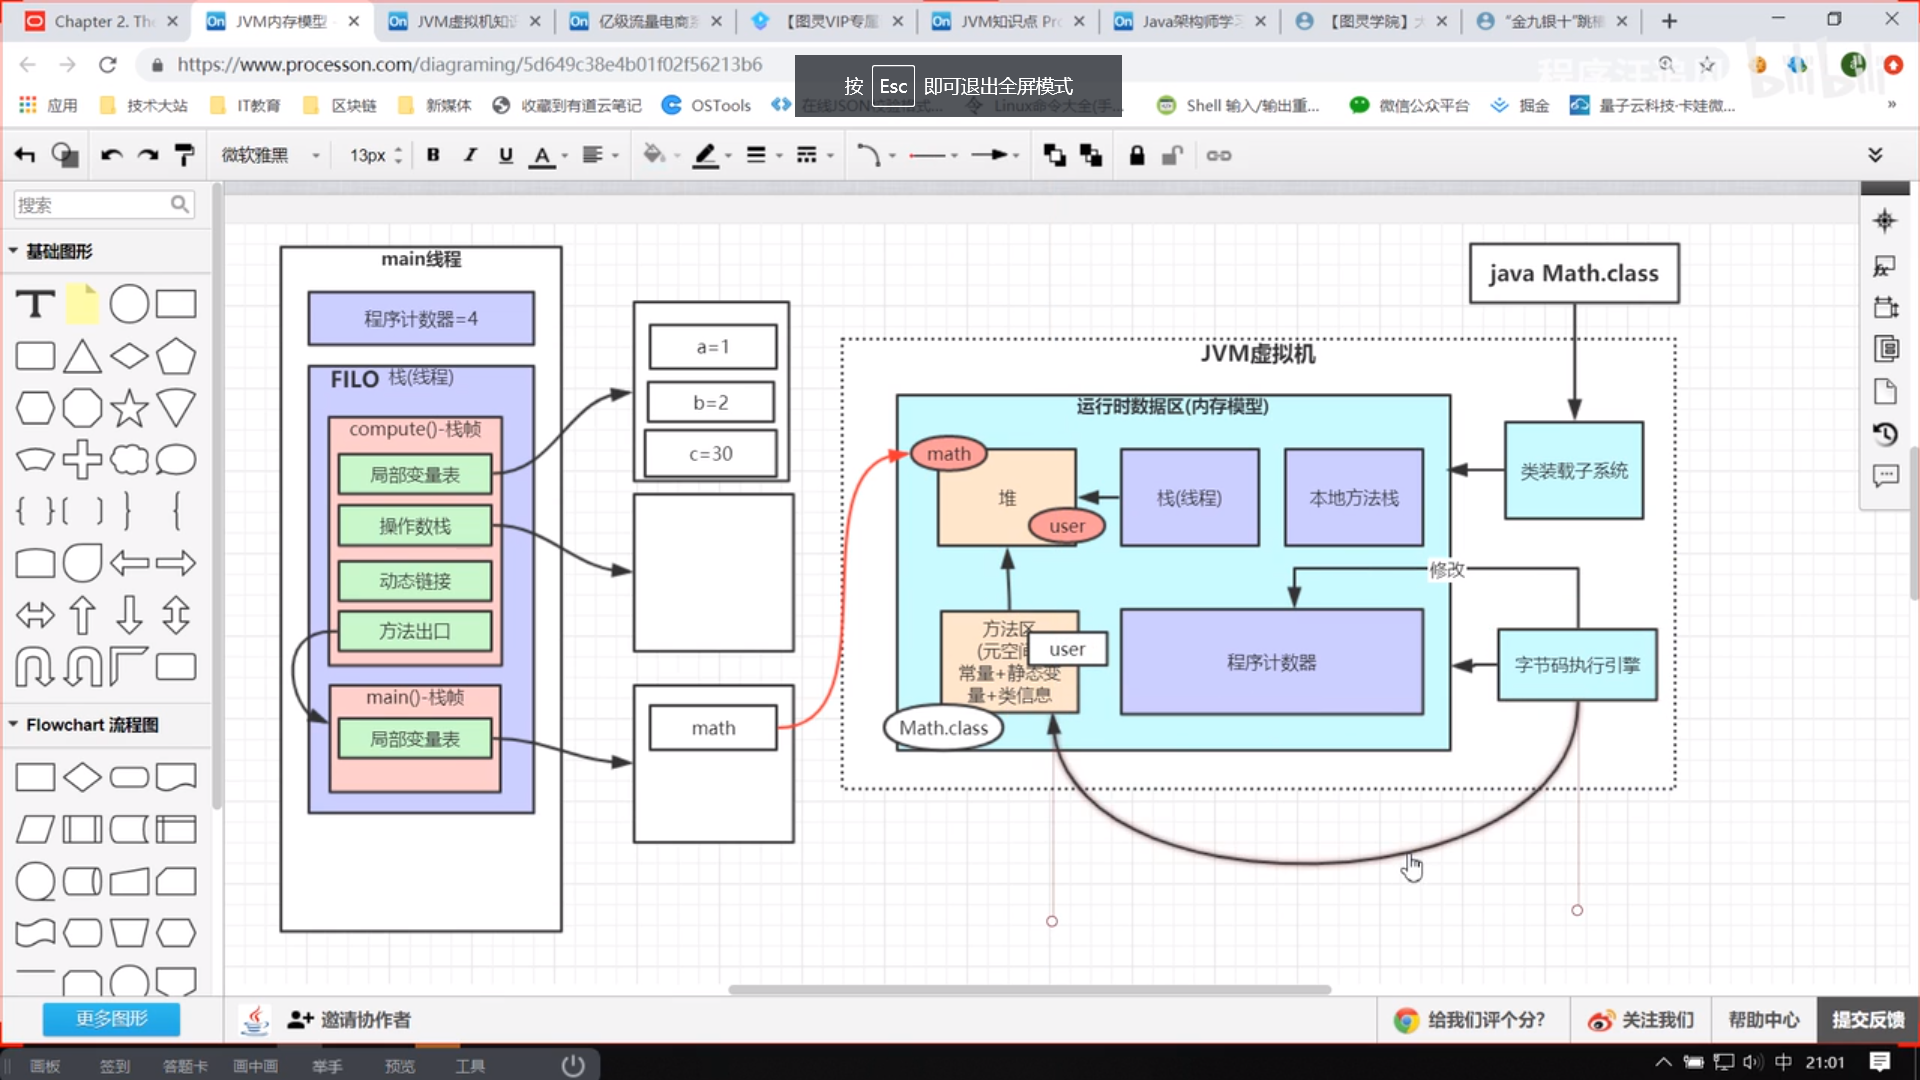Image resolution: width=1920 pixels, height=1080 pixels.
Task: Select the format painter brush
Action: 184,155
